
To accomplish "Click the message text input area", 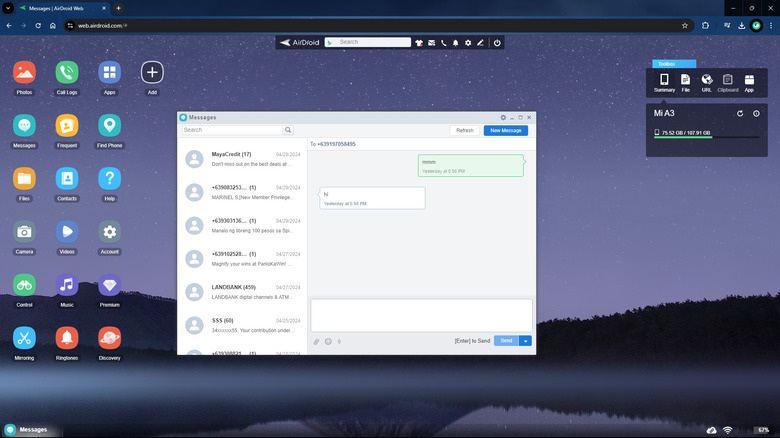I will coord(421,315).
